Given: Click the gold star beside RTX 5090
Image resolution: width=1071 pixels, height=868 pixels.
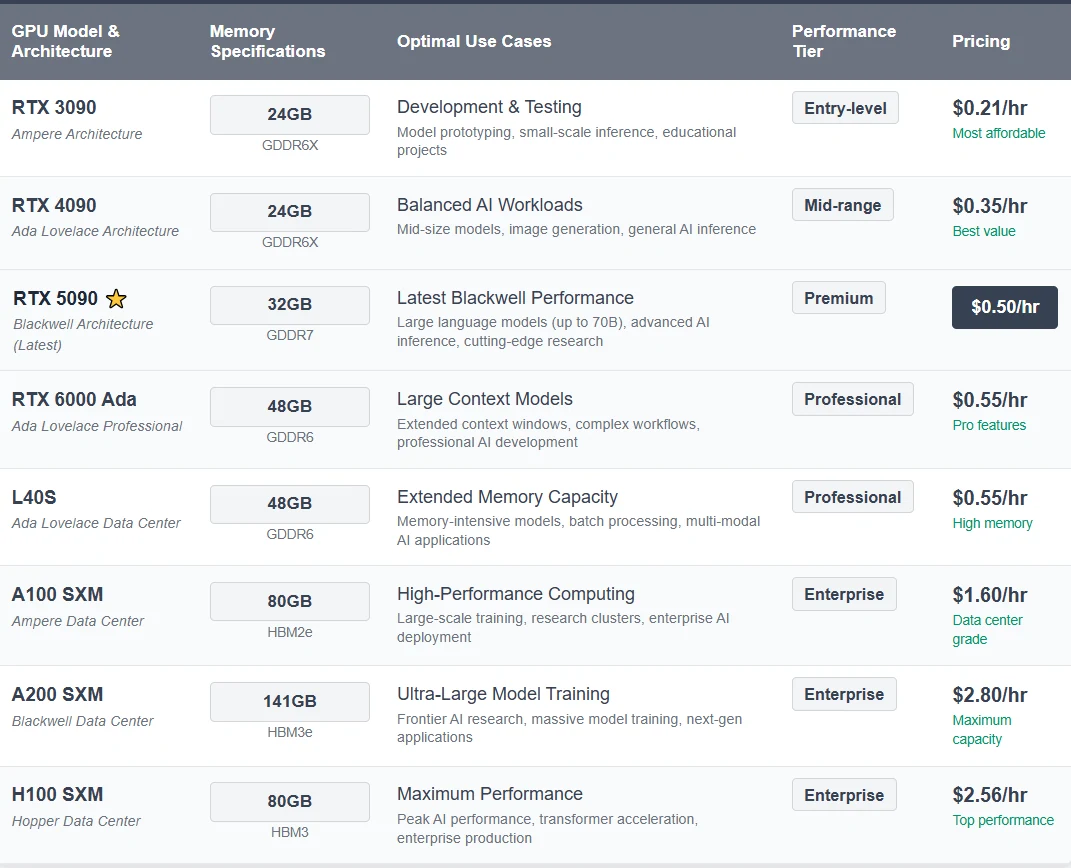Looking at the screenshot, I should point(117,298).
